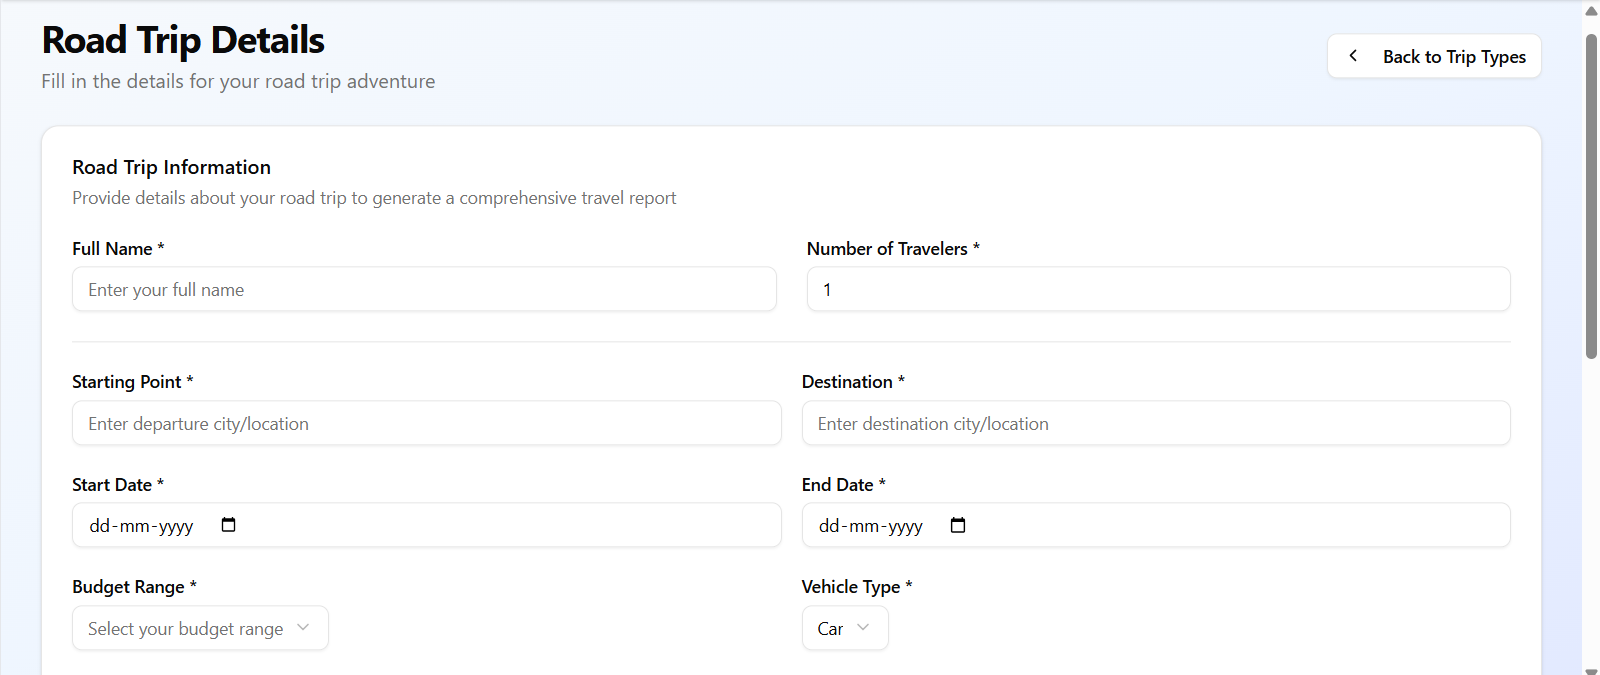The height and width of the screenshot is (675, 1600).
Task: Click the back chevron icon beside Trip Types
Action: tap(1353, 56)
